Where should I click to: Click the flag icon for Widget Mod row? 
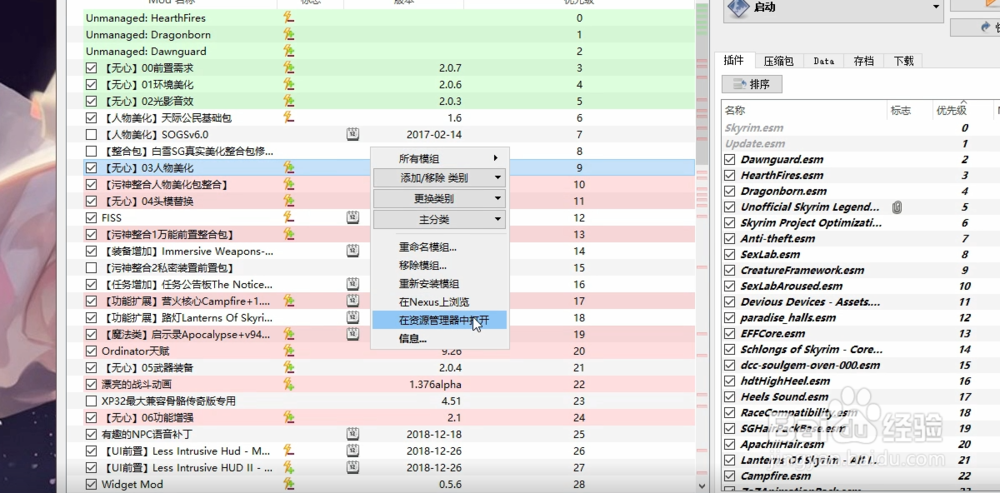coord(289,484)
